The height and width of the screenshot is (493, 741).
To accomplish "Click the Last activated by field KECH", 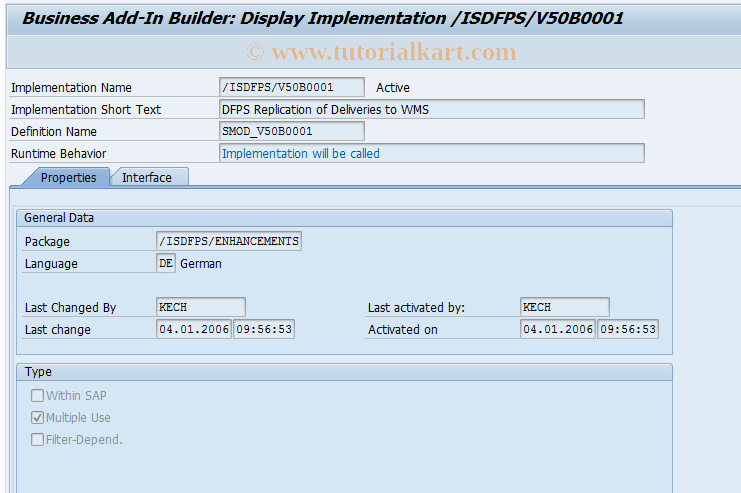I will click(x=565, y=307).
